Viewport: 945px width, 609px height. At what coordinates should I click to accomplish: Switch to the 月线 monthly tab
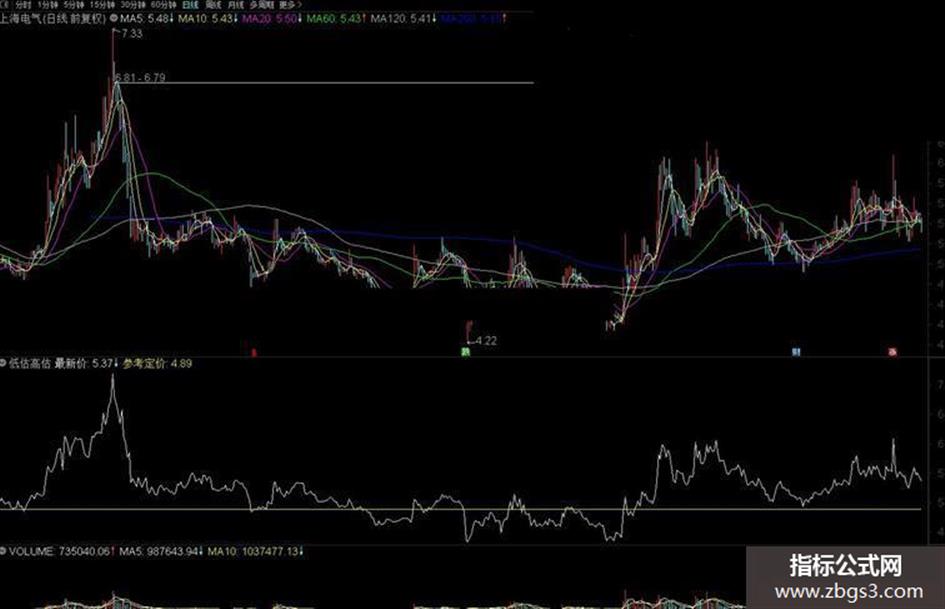point(236,4)
